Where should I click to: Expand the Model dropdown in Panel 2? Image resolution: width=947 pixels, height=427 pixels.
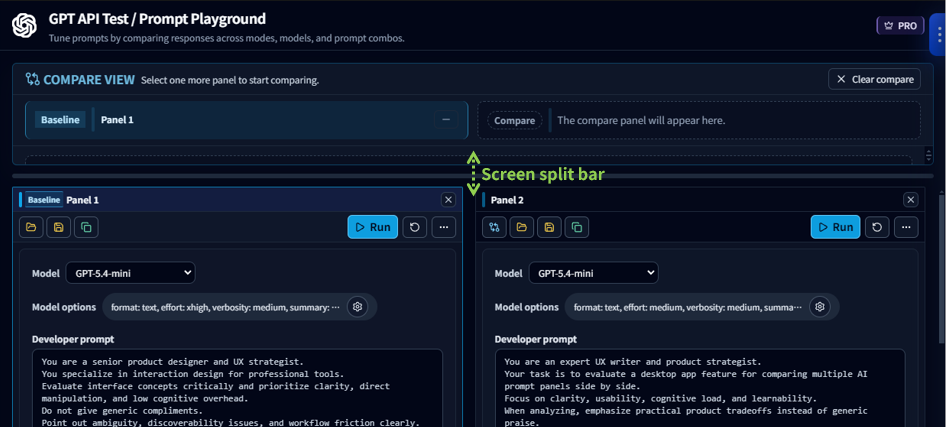point(593,273)
